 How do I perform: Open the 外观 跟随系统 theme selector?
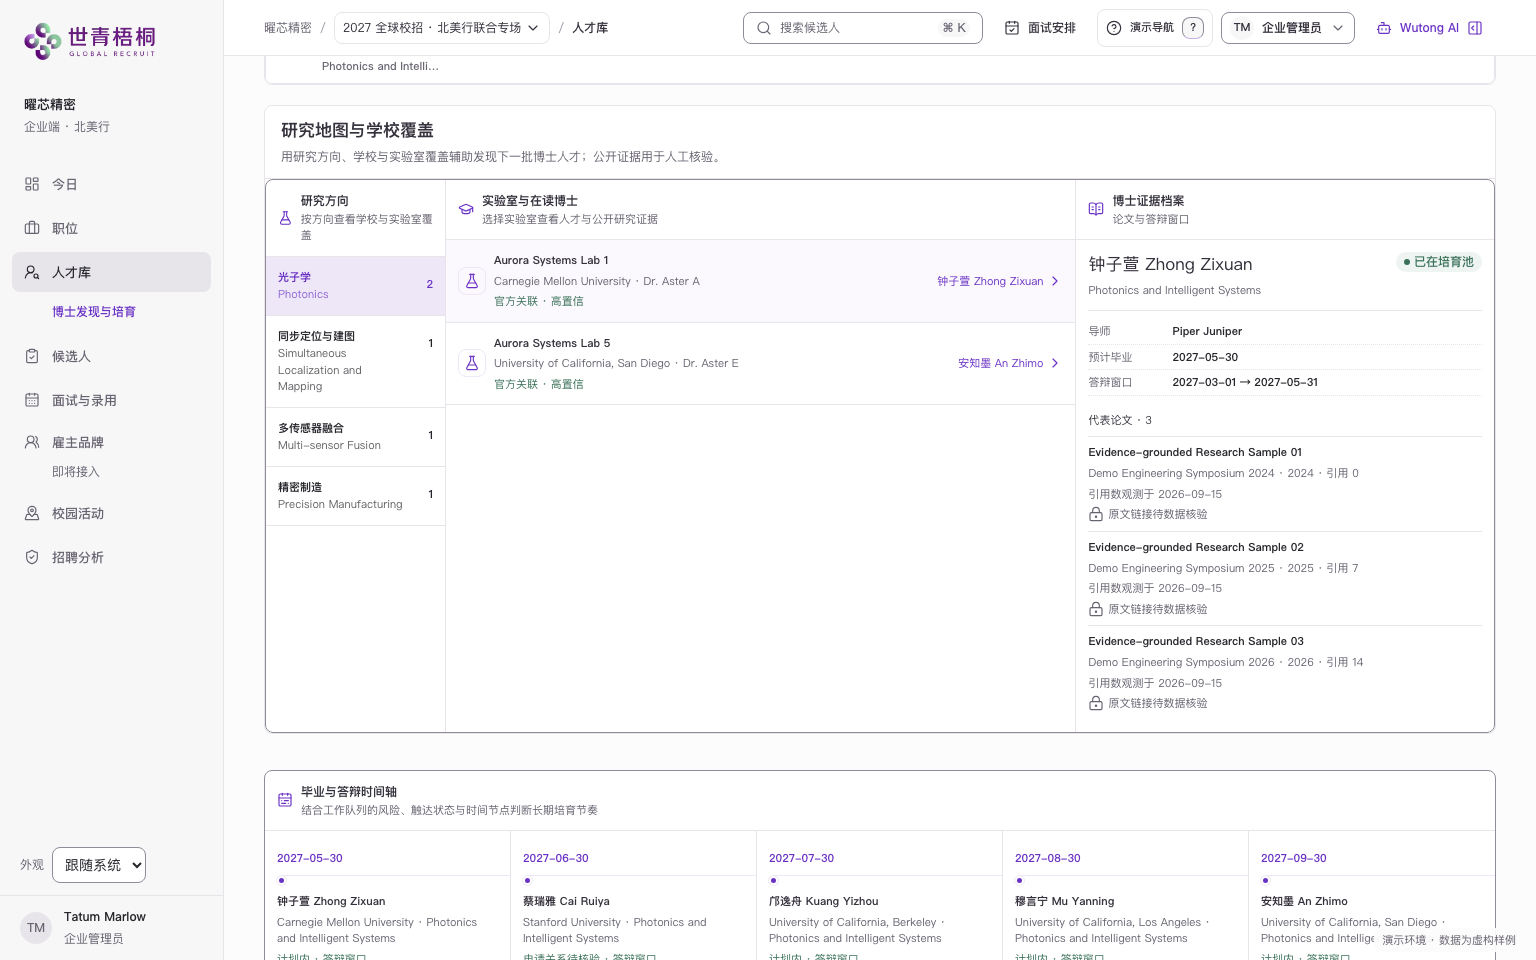pyautogui.click(x=99, y=865)
